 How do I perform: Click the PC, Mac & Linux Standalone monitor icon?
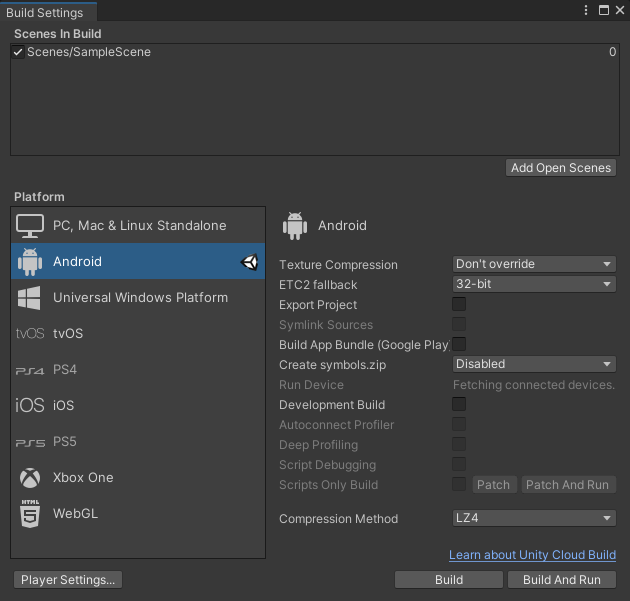[30, 226]
